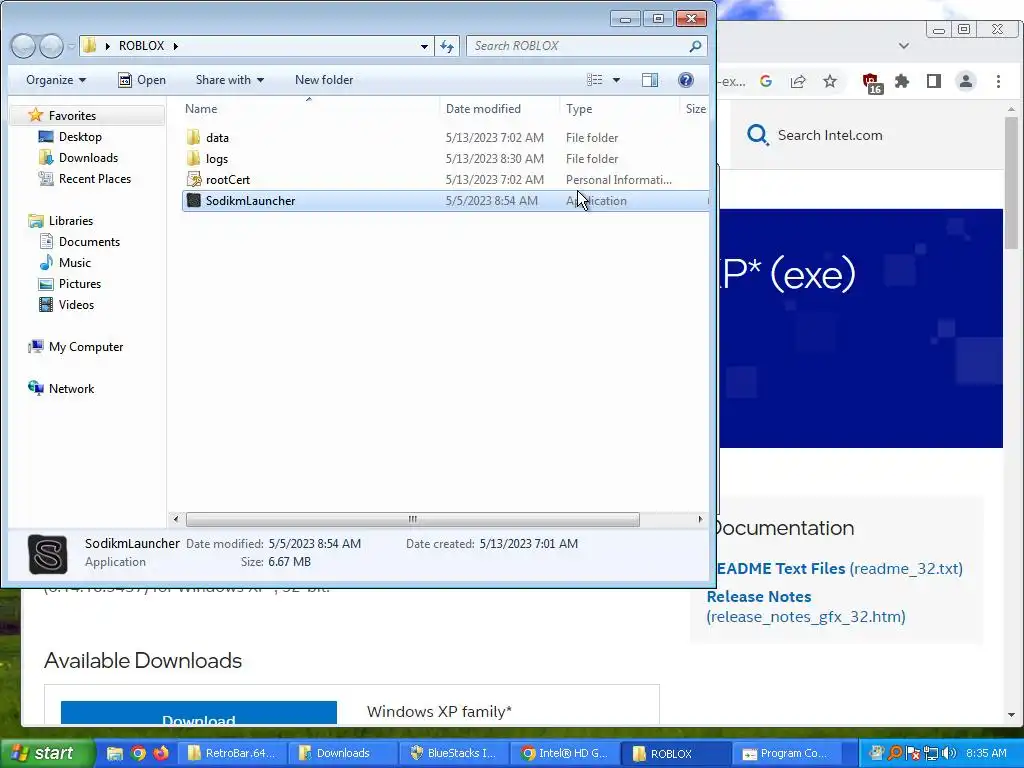The image size is (1024, 768).
Task: Click Open in the Explorer toolbar
Action: click(x=142, y=80)
